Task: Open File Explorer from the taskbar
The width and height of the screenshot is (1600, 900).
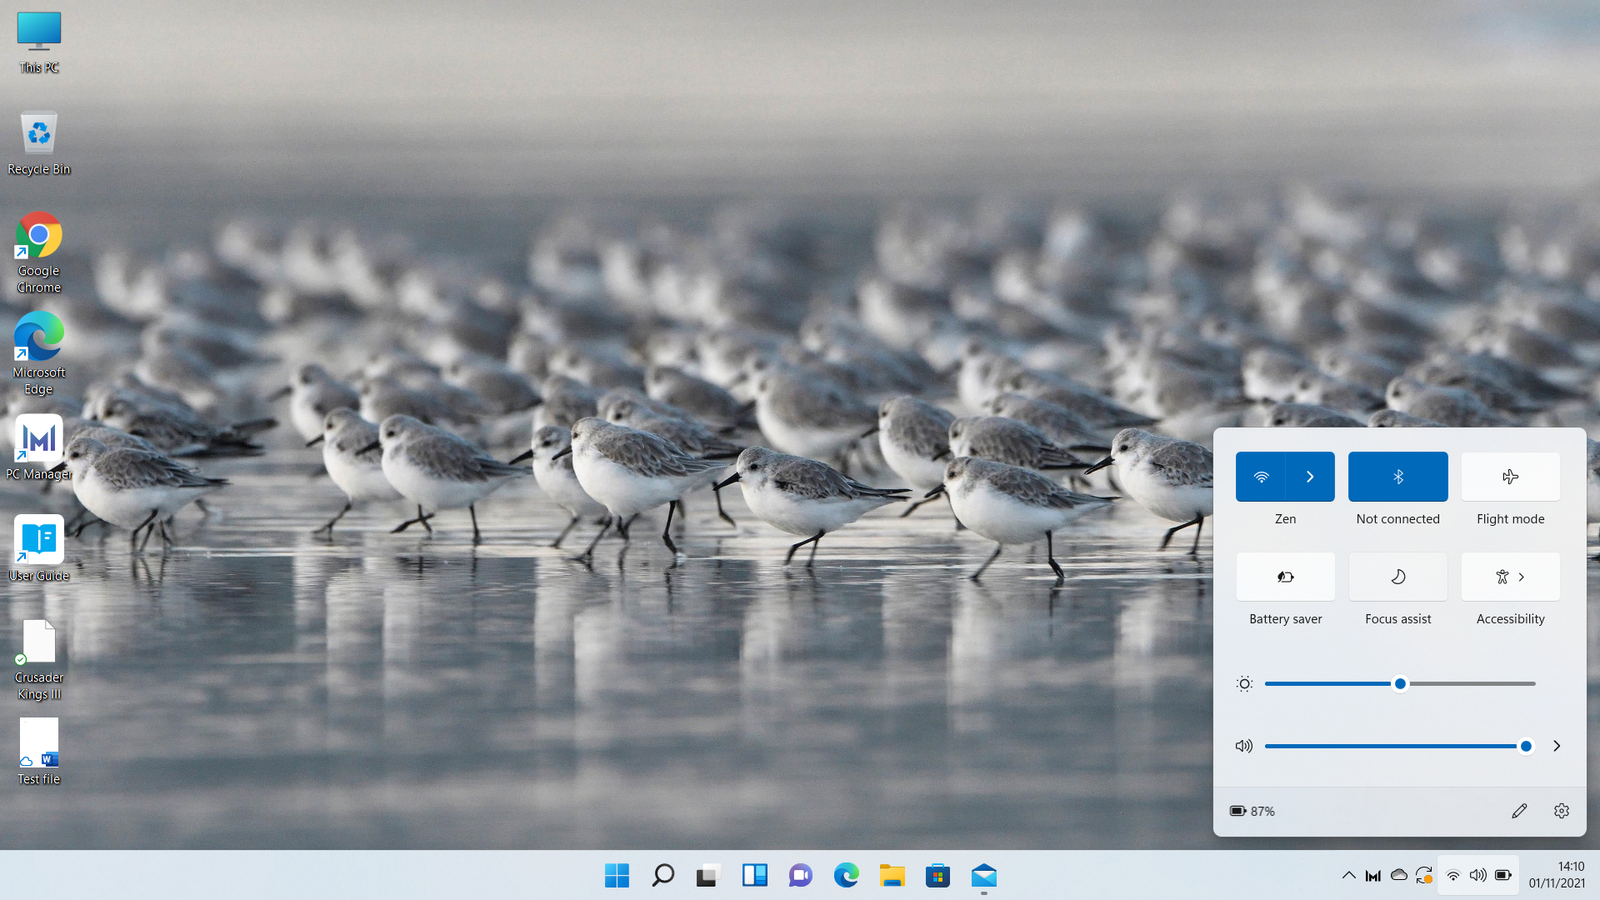Action: 891,875
